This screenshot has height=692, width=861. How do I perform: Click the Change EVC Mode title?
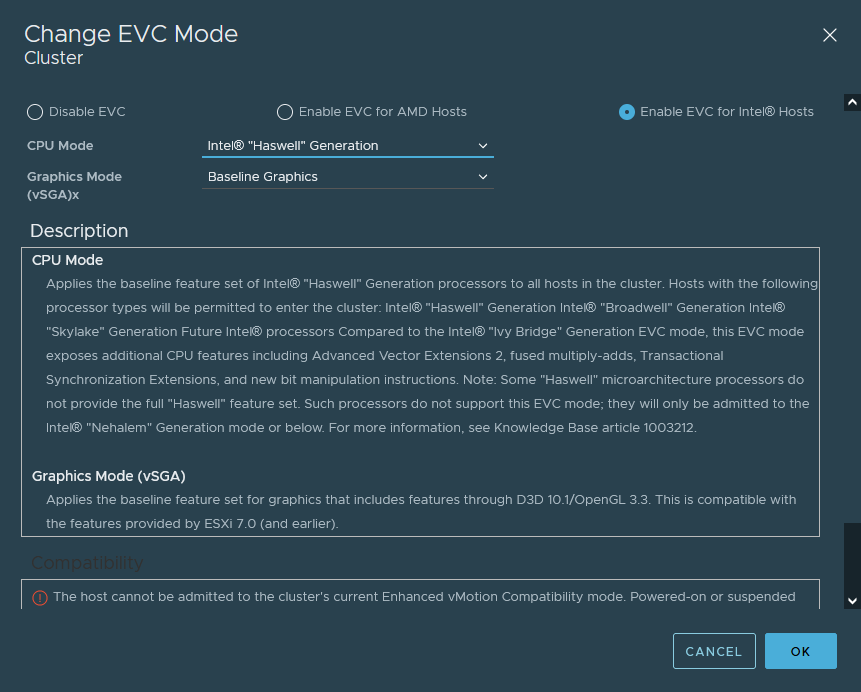[x=131, y=34]
